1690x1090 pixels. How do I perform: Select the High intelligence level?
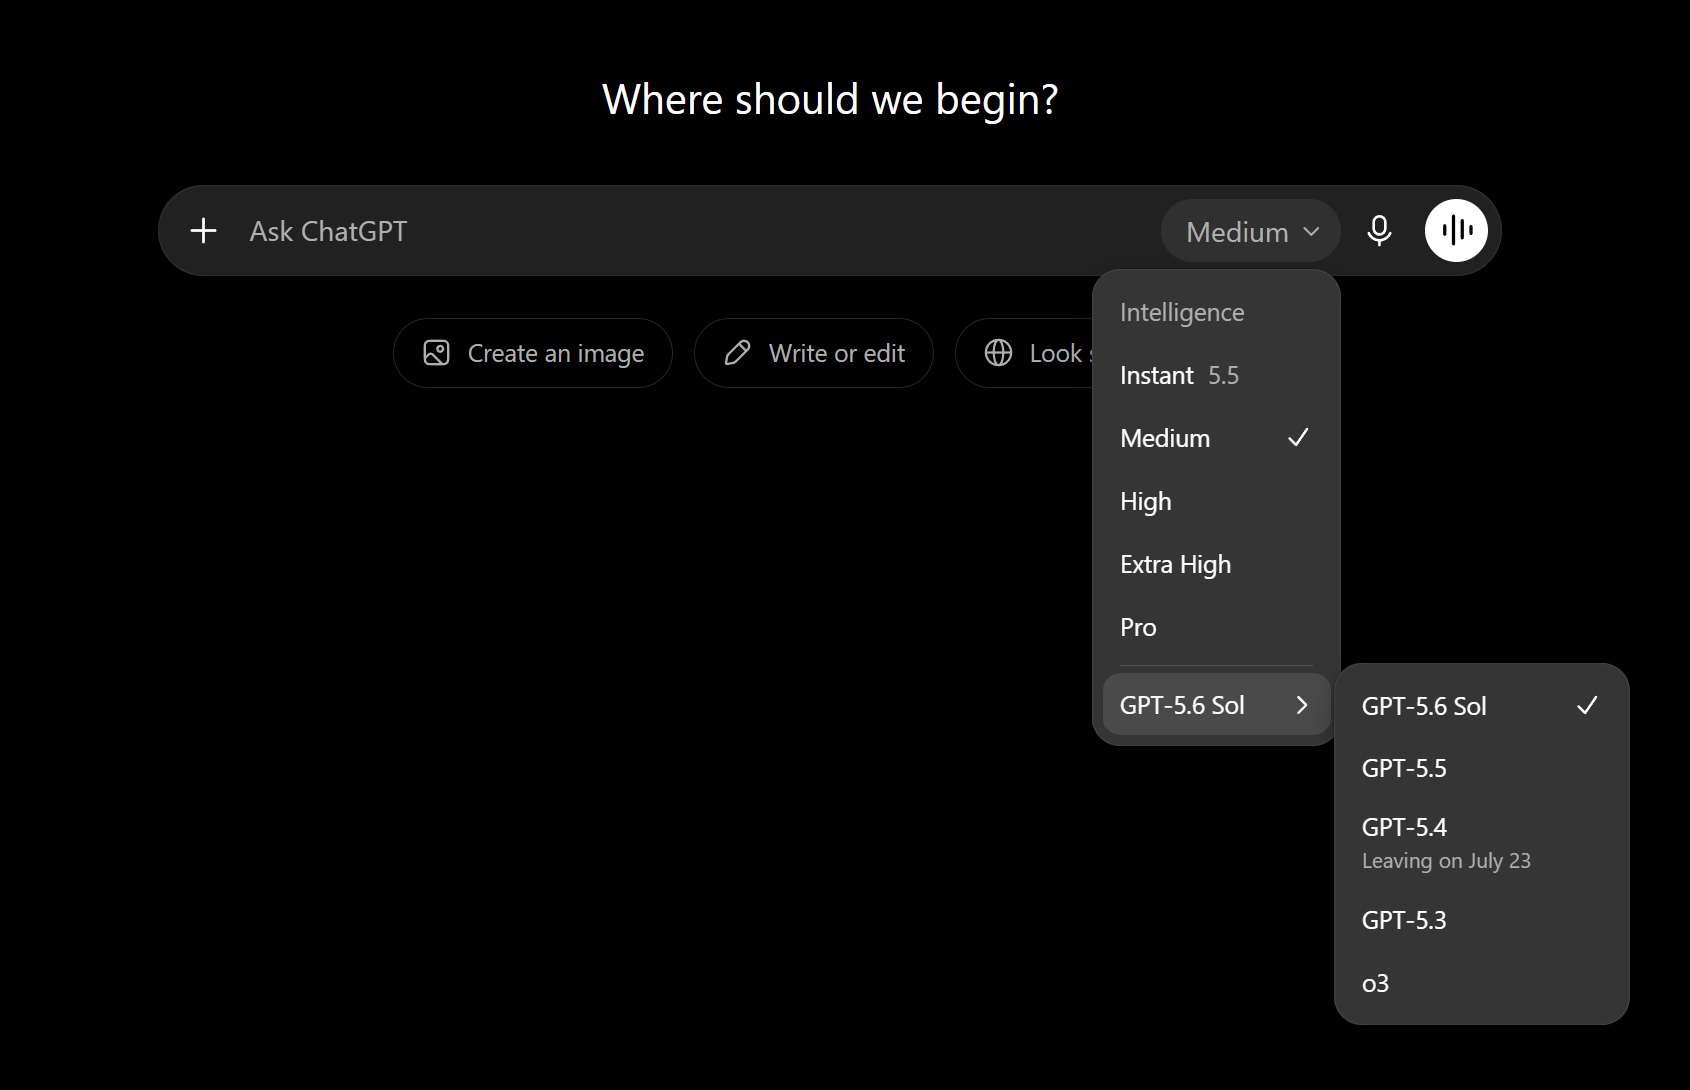coord(1216,501)
